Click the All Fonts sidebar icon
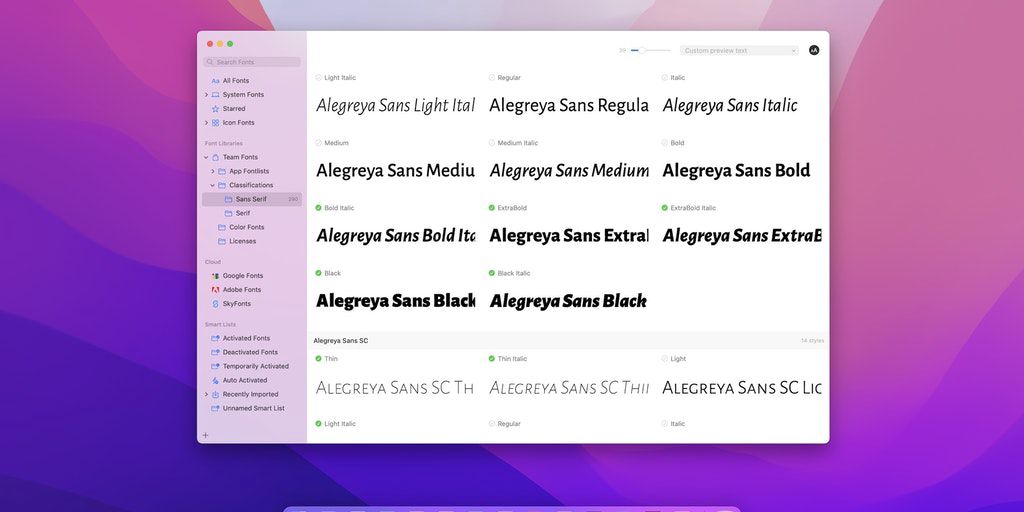This screenshot has height=512, width=1024. (x=216, y=81)
